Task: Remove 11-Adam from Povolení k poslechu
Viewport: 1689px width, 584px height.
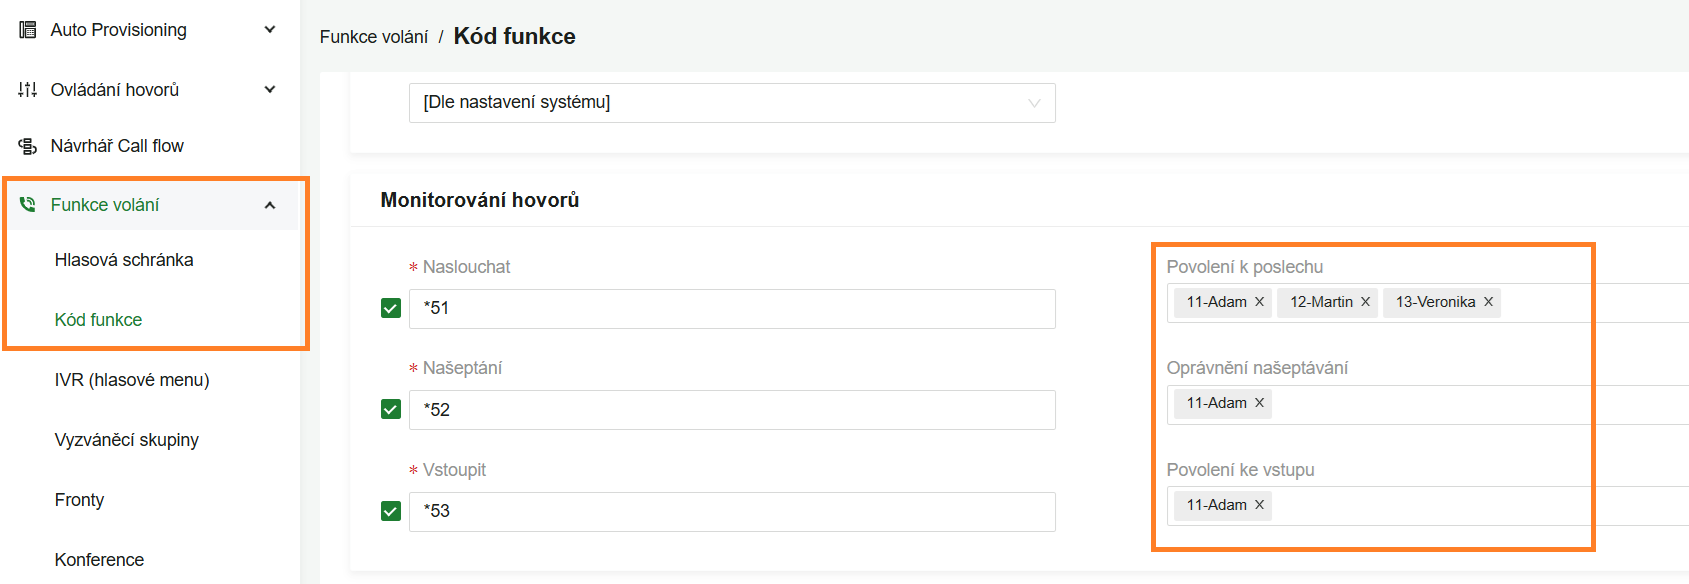Action: click(1259, 302)
